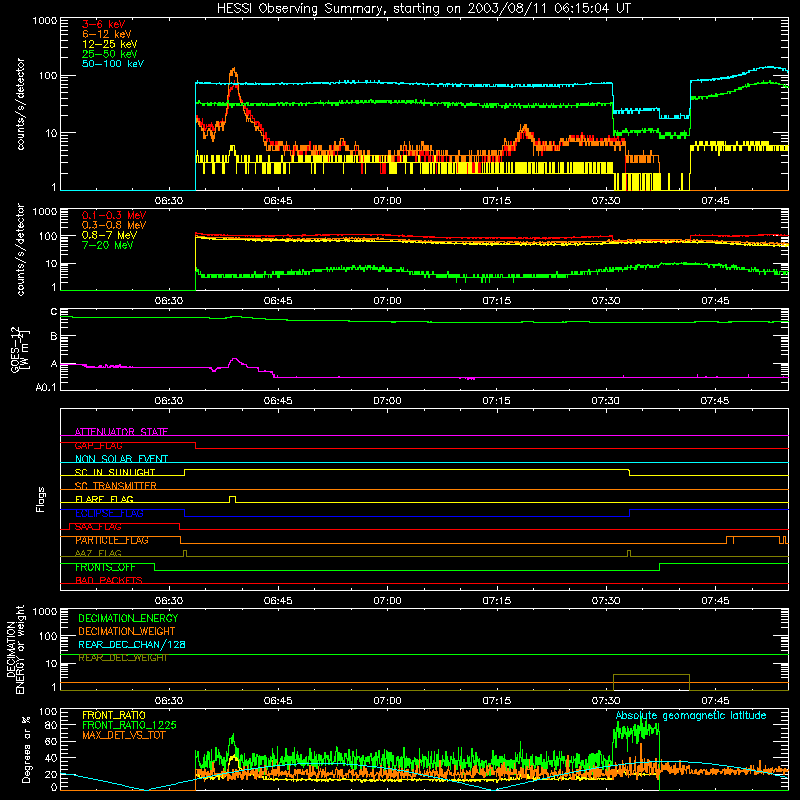Screen dimensions: 800x800
Task: Click the 06:45 tick under the Flags panel
Action: (278, 601)
